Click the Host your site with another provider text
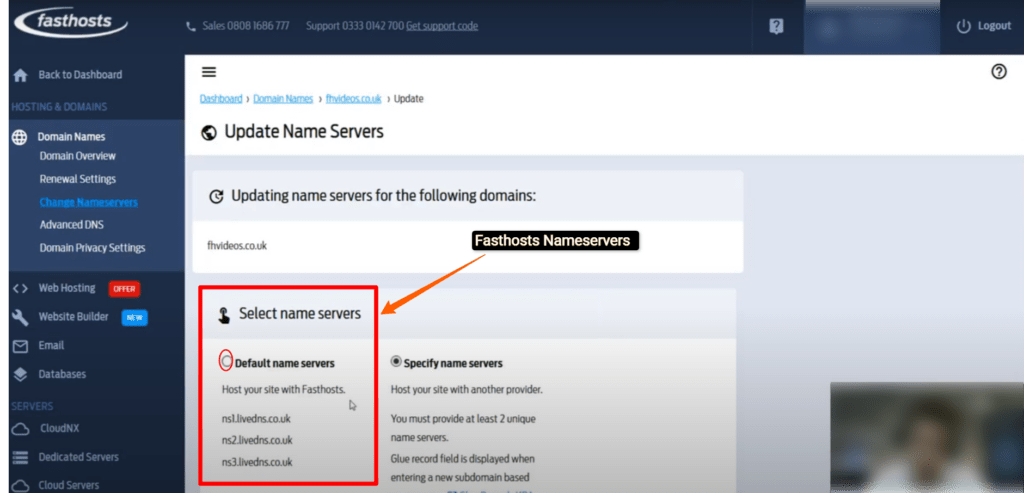 (x=467, y=390)
